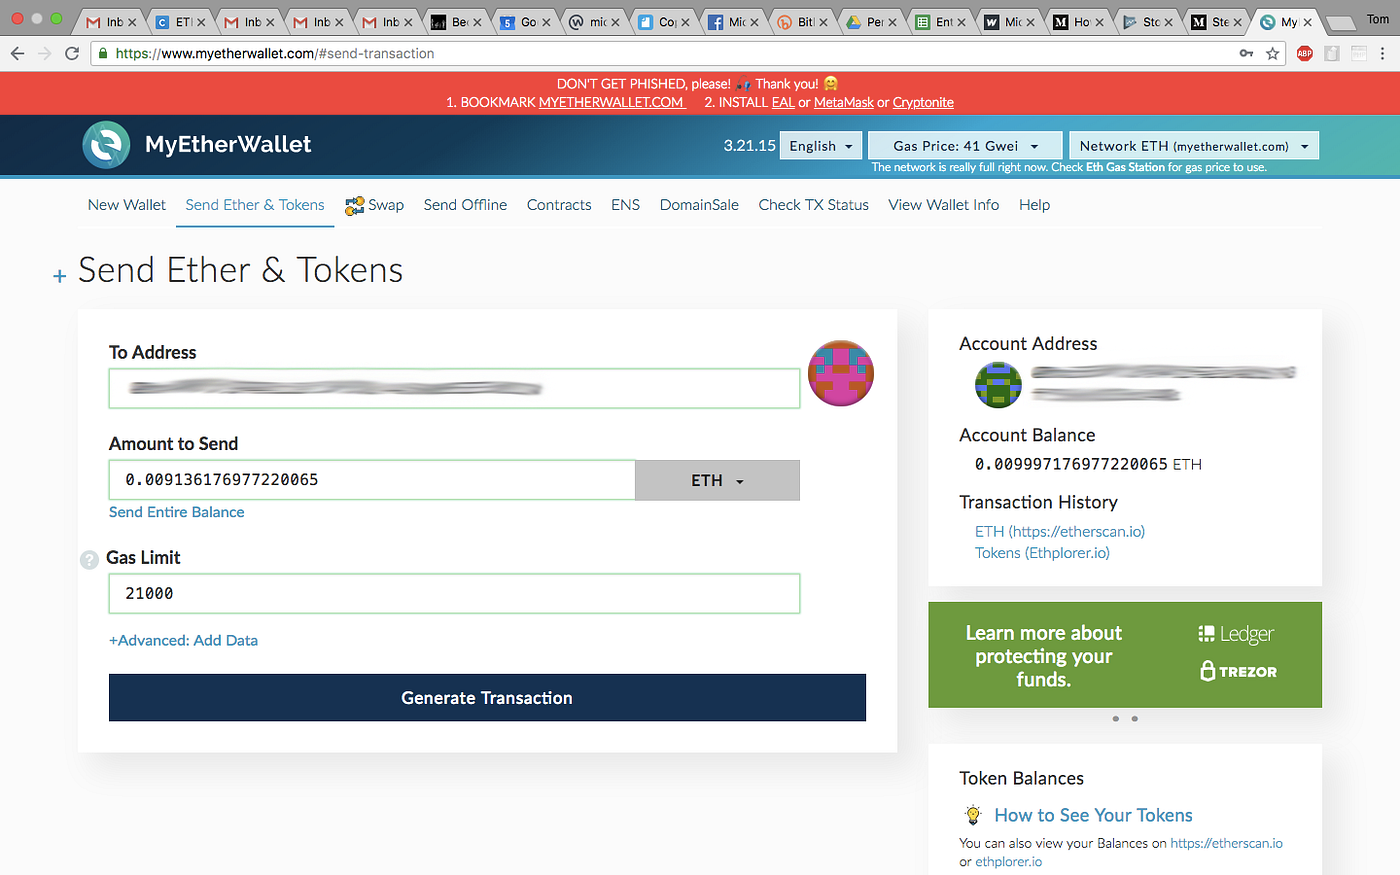Click the version number 3.21.15

coord(749,146)
